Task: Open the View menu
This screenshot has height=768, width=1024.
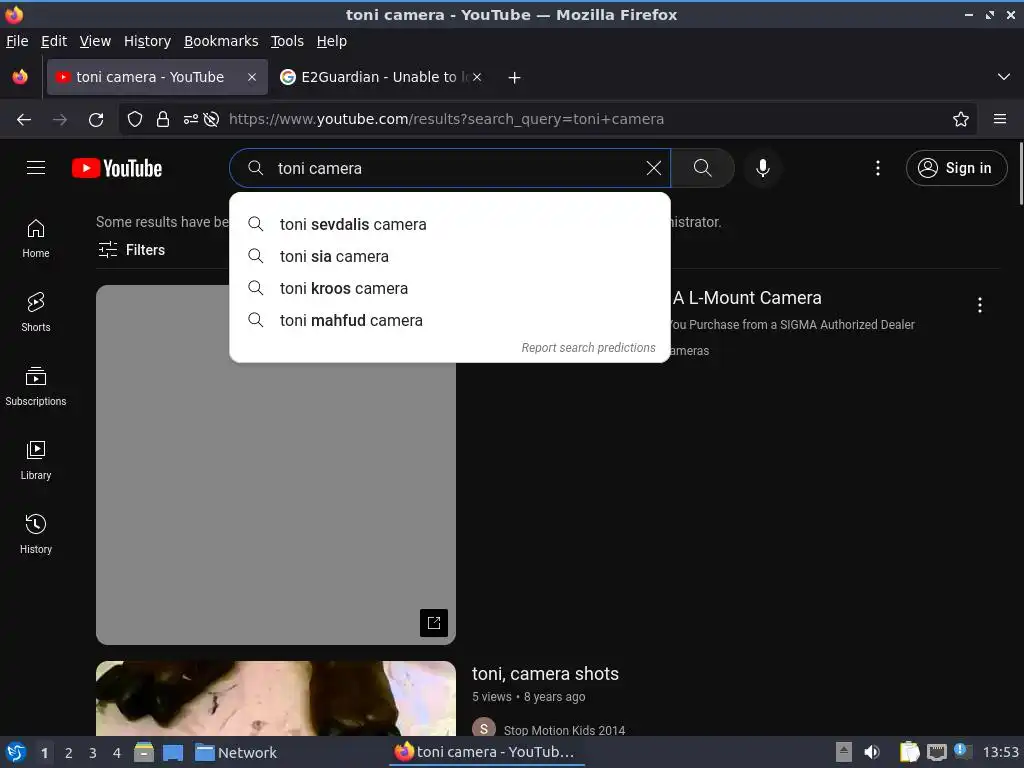Action: tap(95, 41)
